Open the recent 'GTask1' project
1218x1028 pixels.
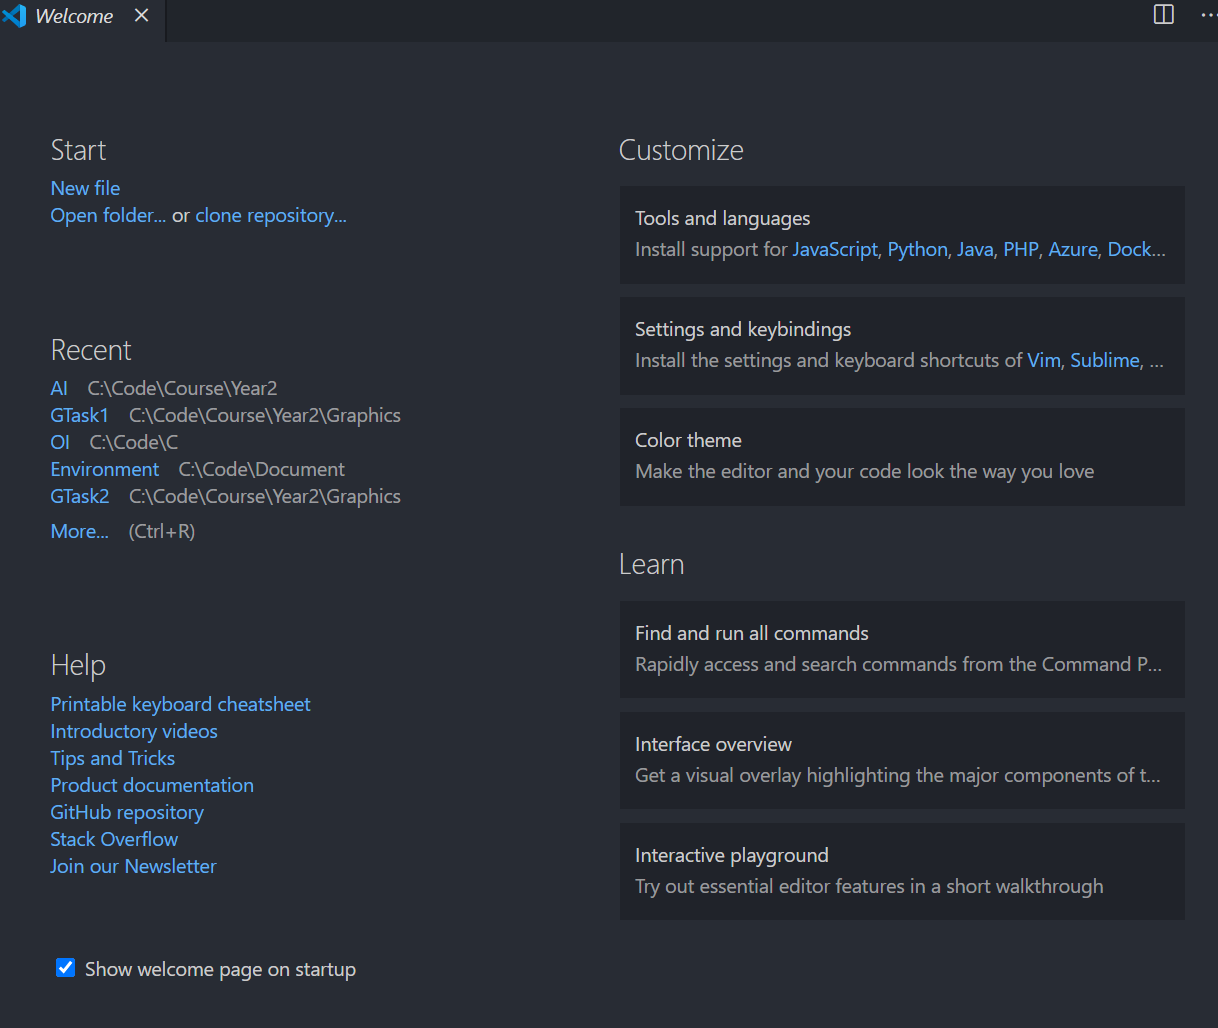pyautogui.click(x=79, y=415)
